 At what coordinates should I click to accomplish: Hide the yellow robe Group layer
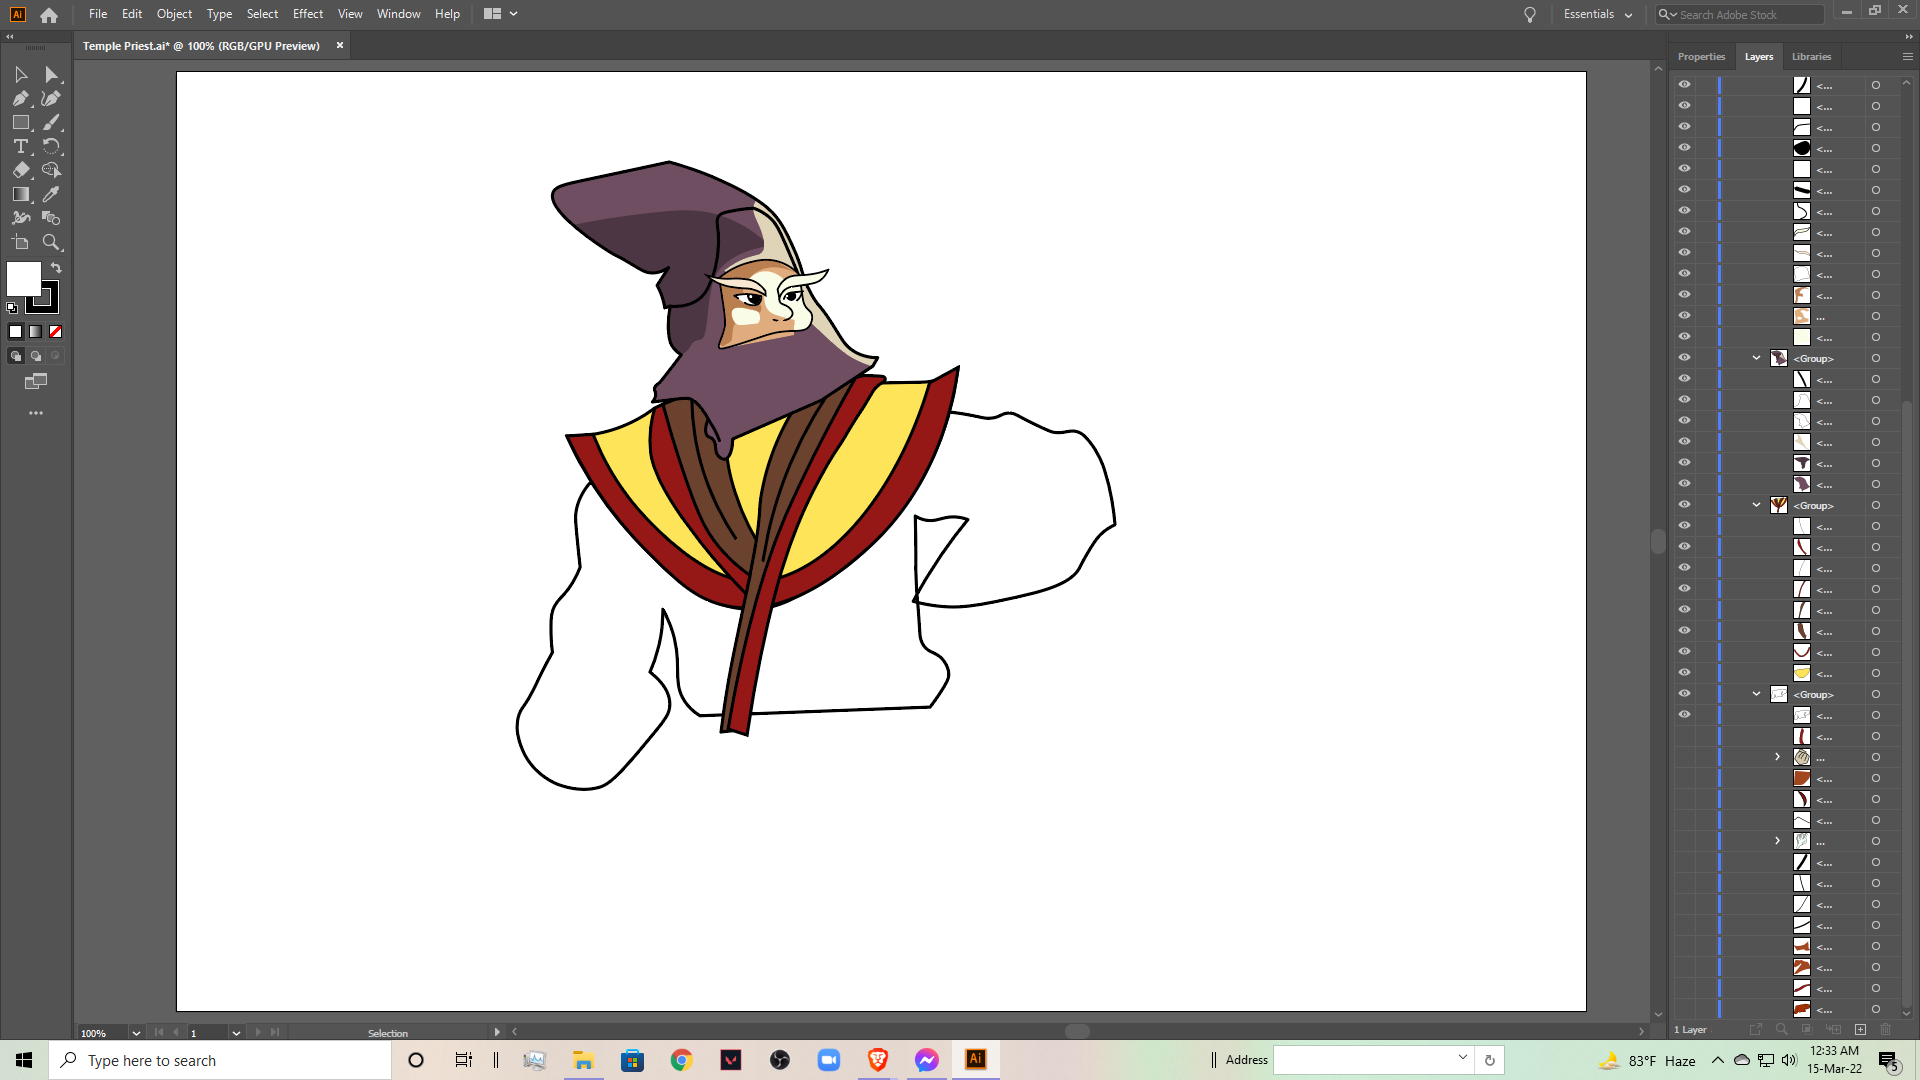[x=1684, y=505]
